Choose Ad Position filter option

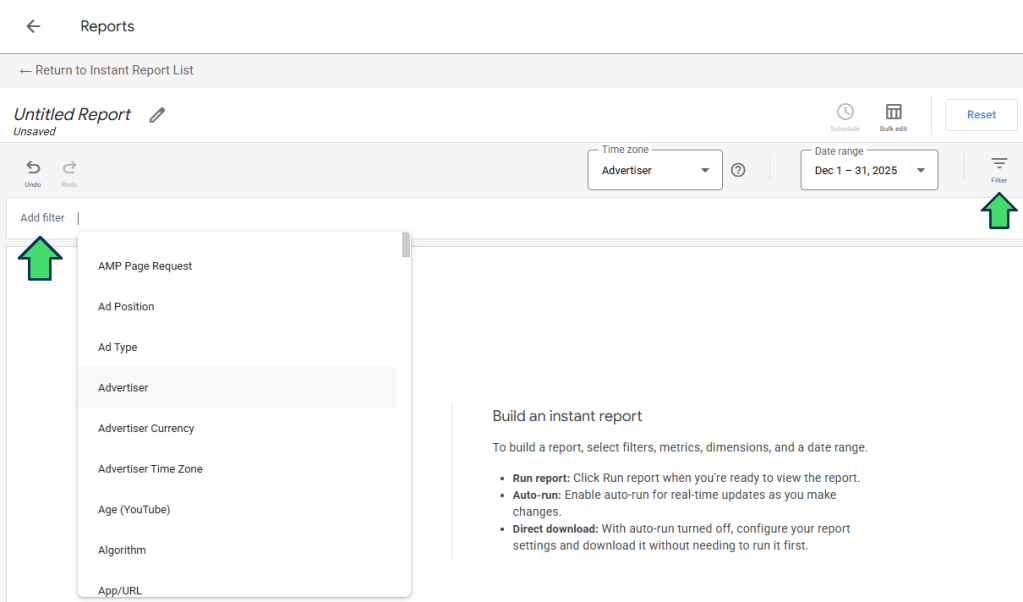[126, 306]
